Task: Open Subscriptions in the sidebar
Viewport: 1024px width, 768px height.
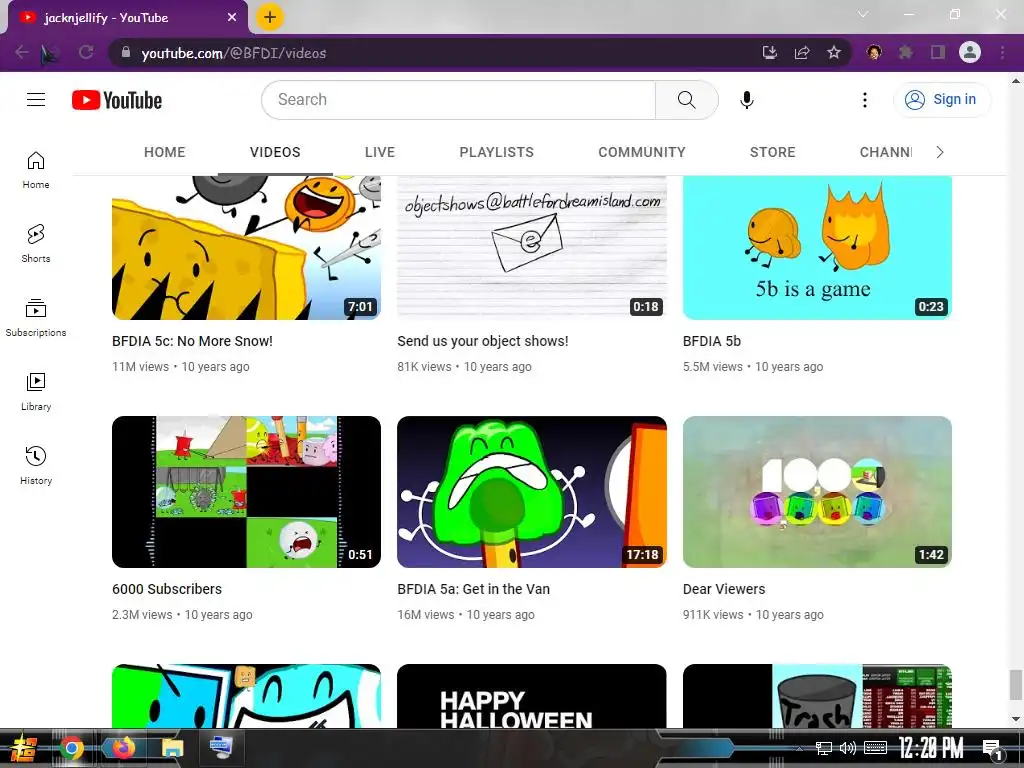Action: click(36, 317)
